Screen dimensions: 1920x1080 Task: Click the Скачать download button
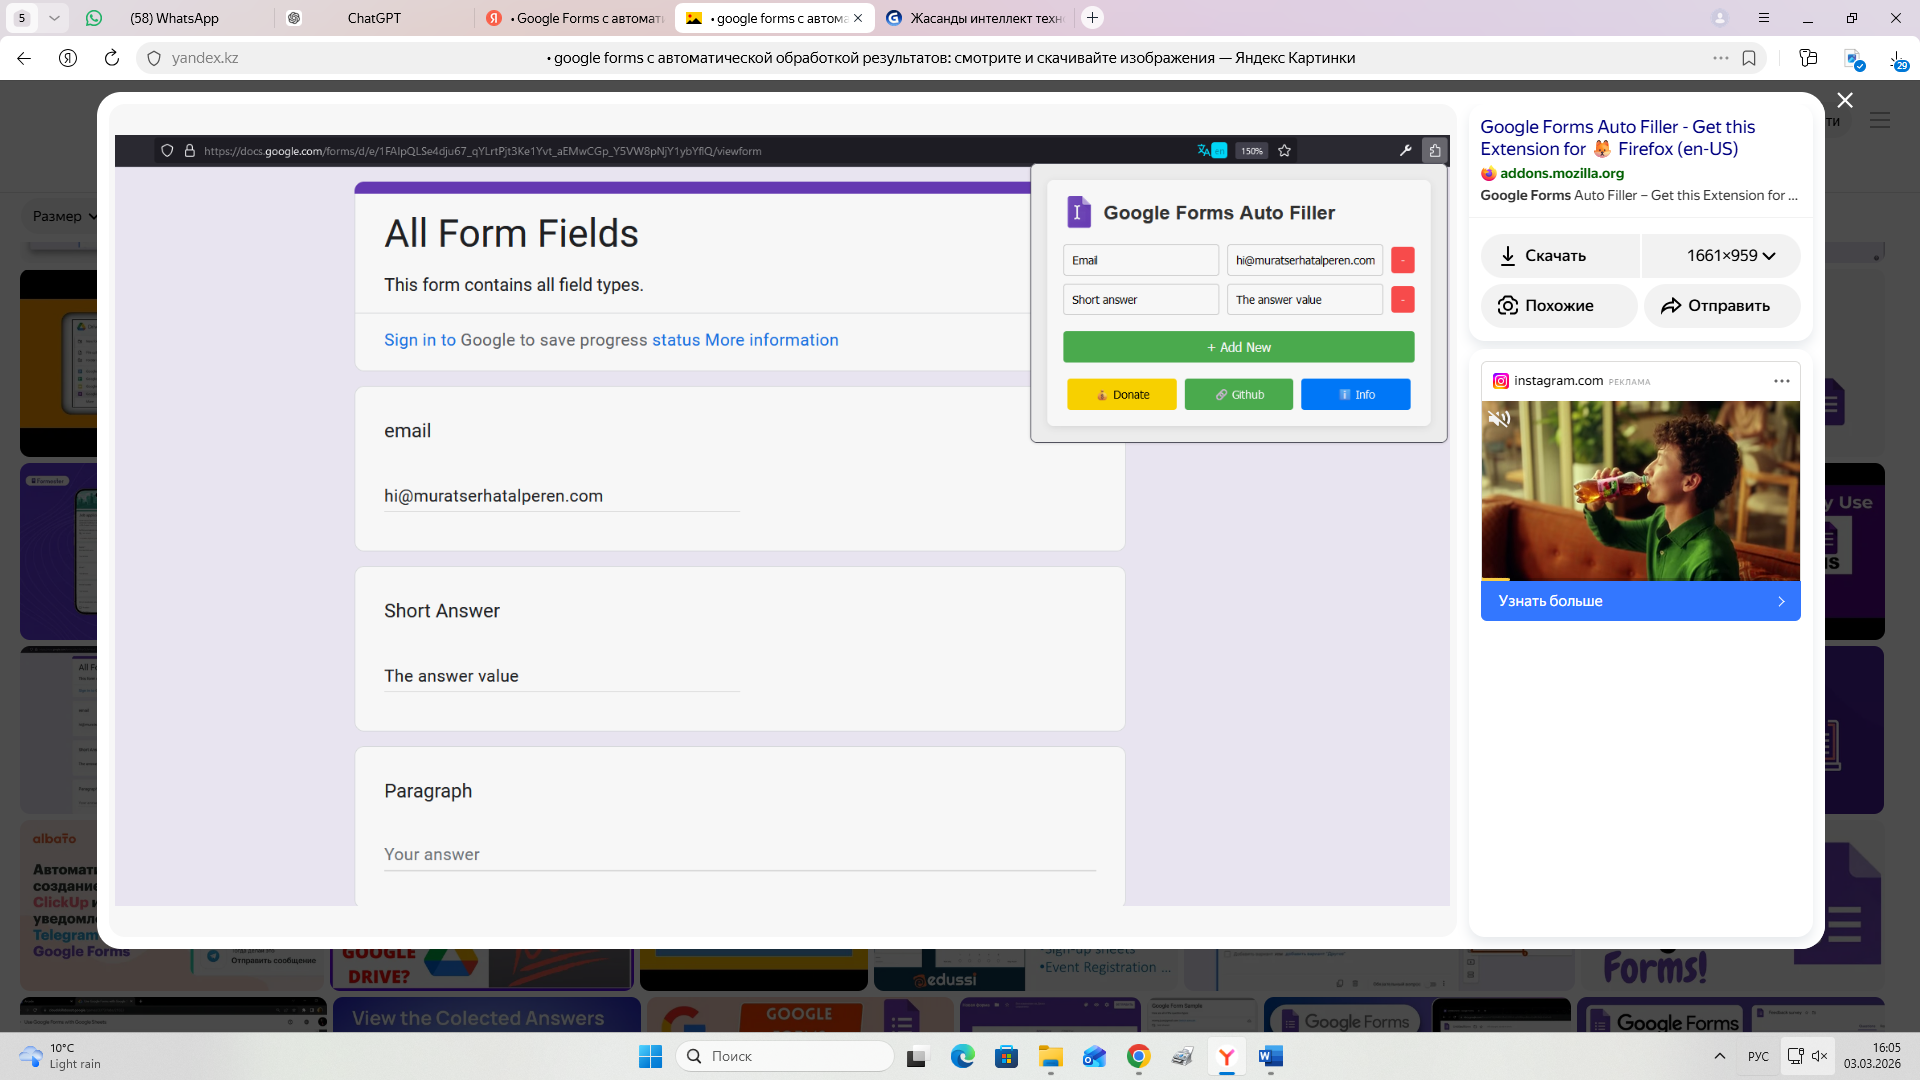tap(1559, 256)
